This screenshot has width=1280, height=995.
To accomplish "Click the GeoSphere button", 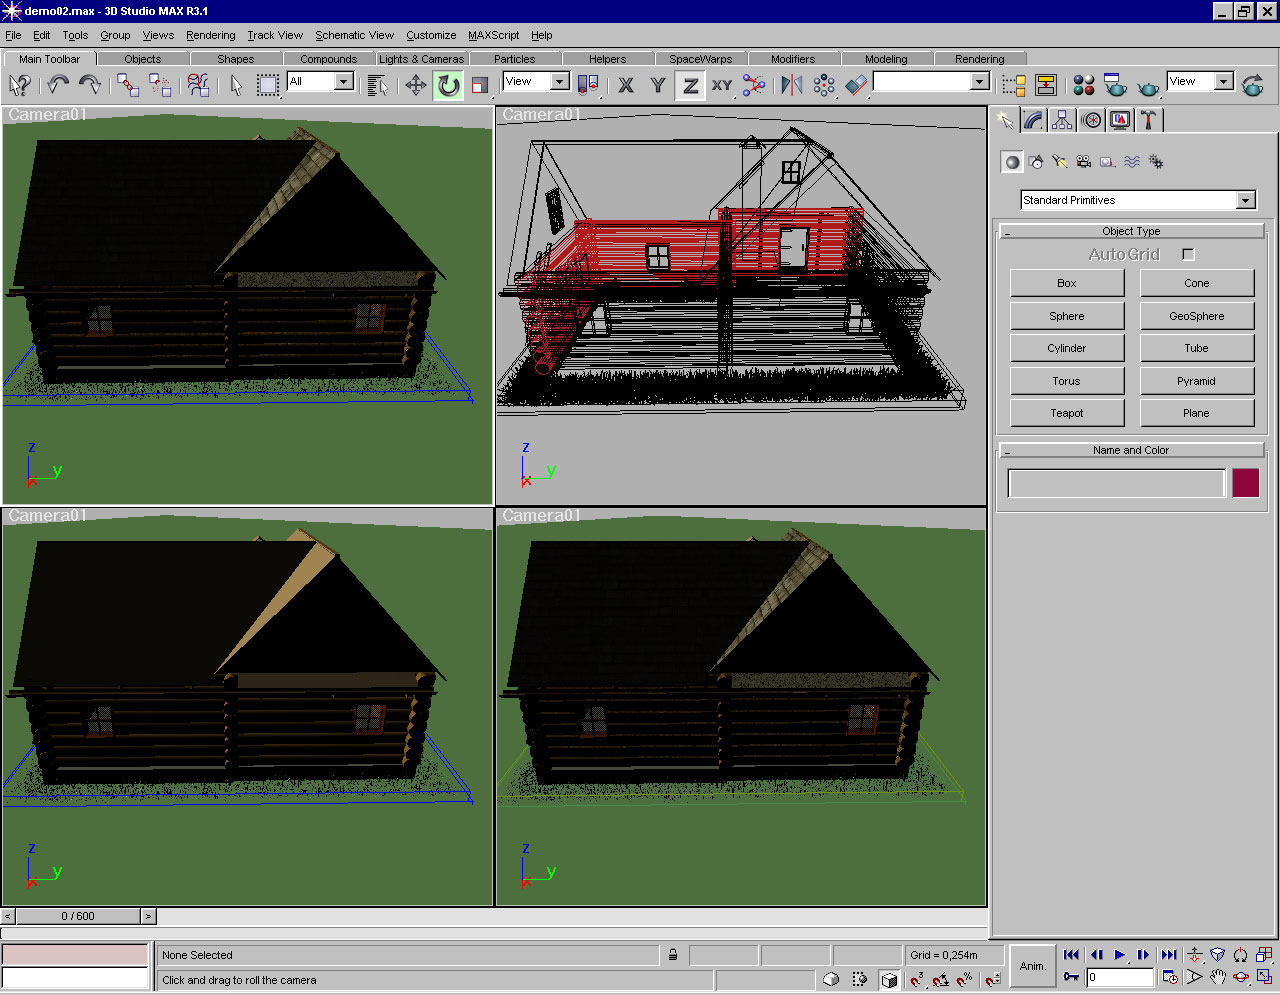I will pyautogui.click(x=1196, y=316).
